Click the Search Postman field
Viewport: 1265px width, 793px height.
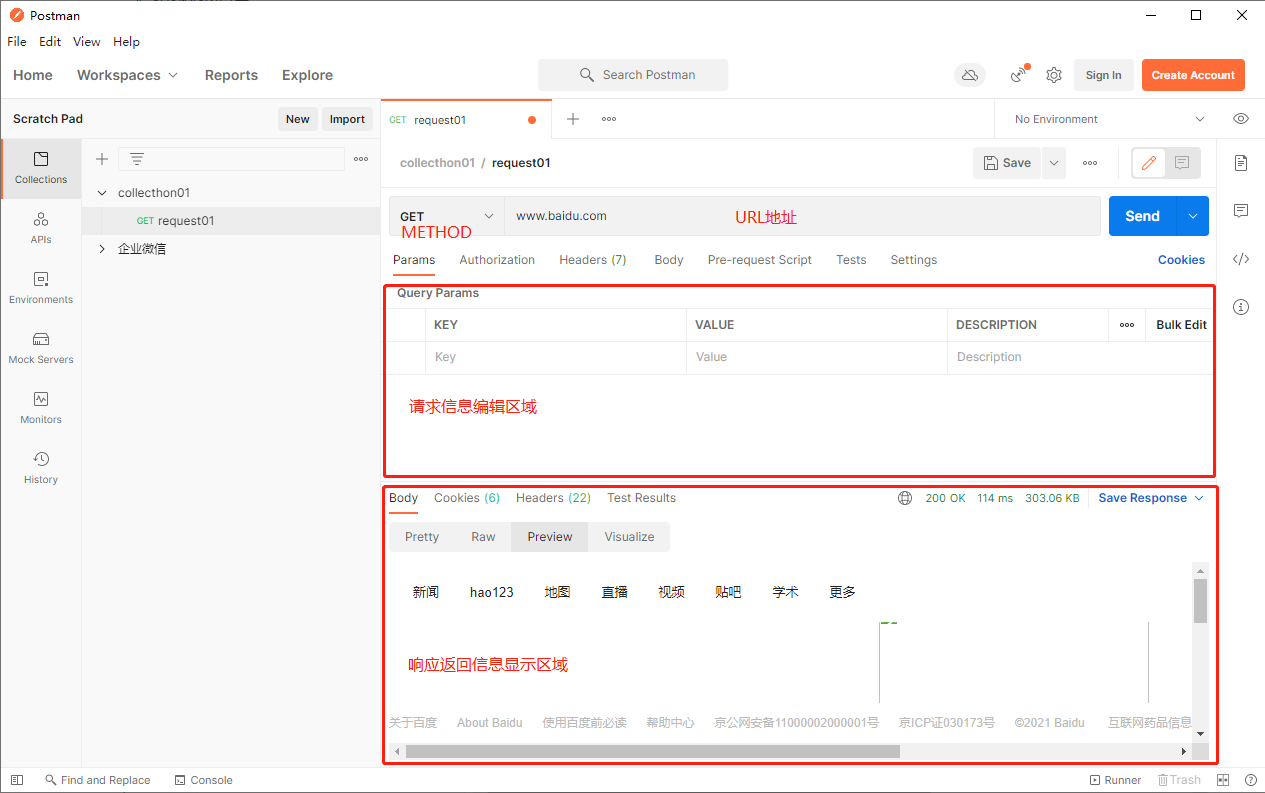[x=633, y=75]
